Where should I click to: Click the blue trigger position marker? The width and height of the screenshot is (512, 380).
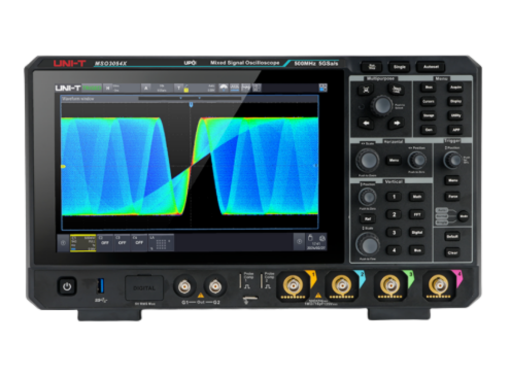[191, 105]
